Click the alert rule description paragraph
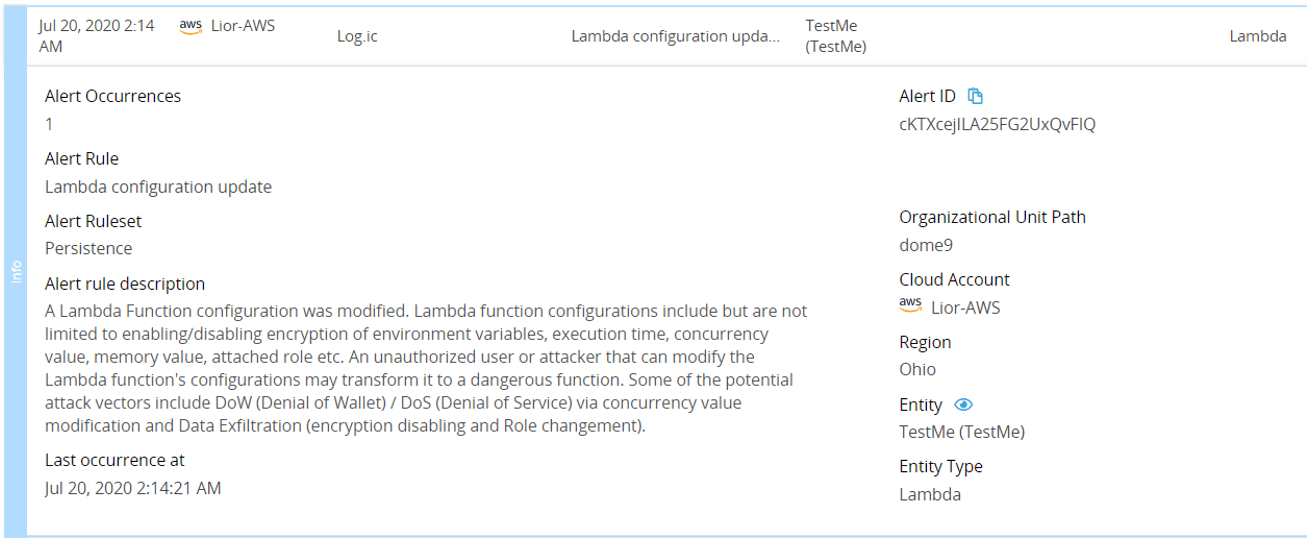 tap(426, 369)
